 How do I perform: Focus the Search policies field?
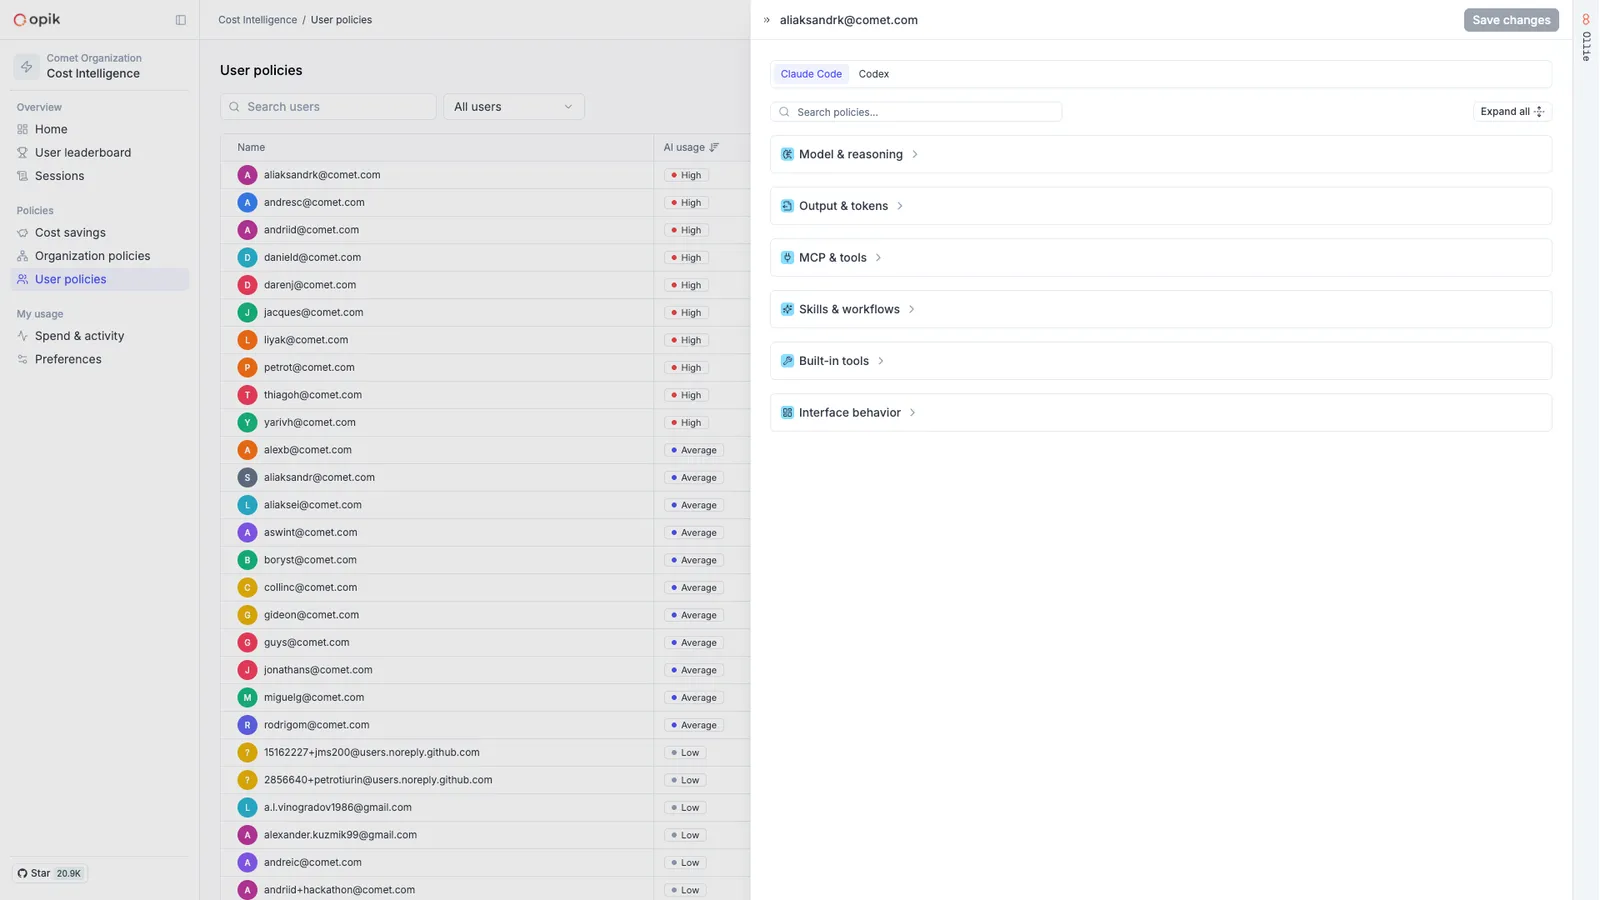(x=916, y=112)
